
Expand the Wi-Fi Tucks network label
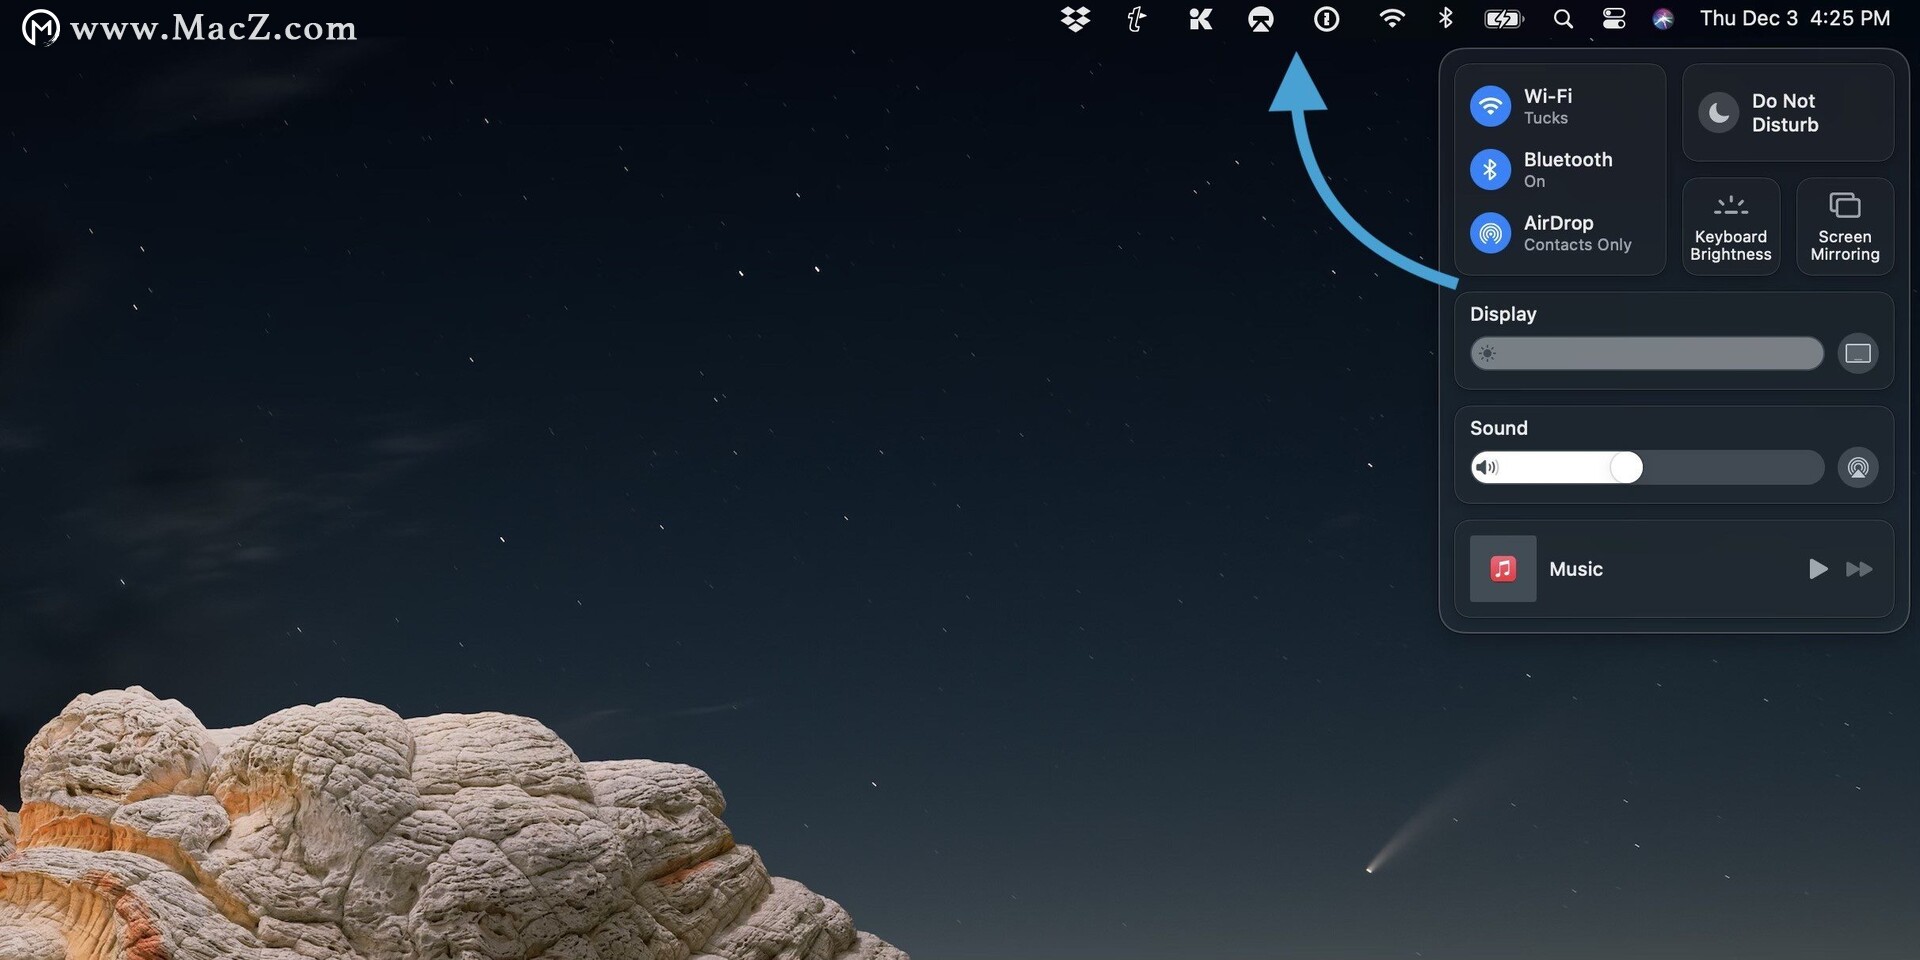coord(1548,106)
